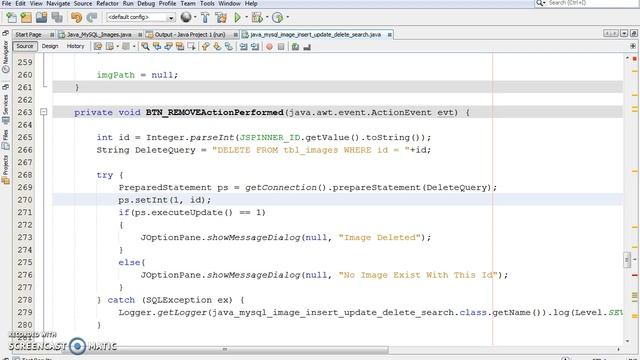Click the Save All toolbar icon
This screenshot has height=360, width=640.
57,17
